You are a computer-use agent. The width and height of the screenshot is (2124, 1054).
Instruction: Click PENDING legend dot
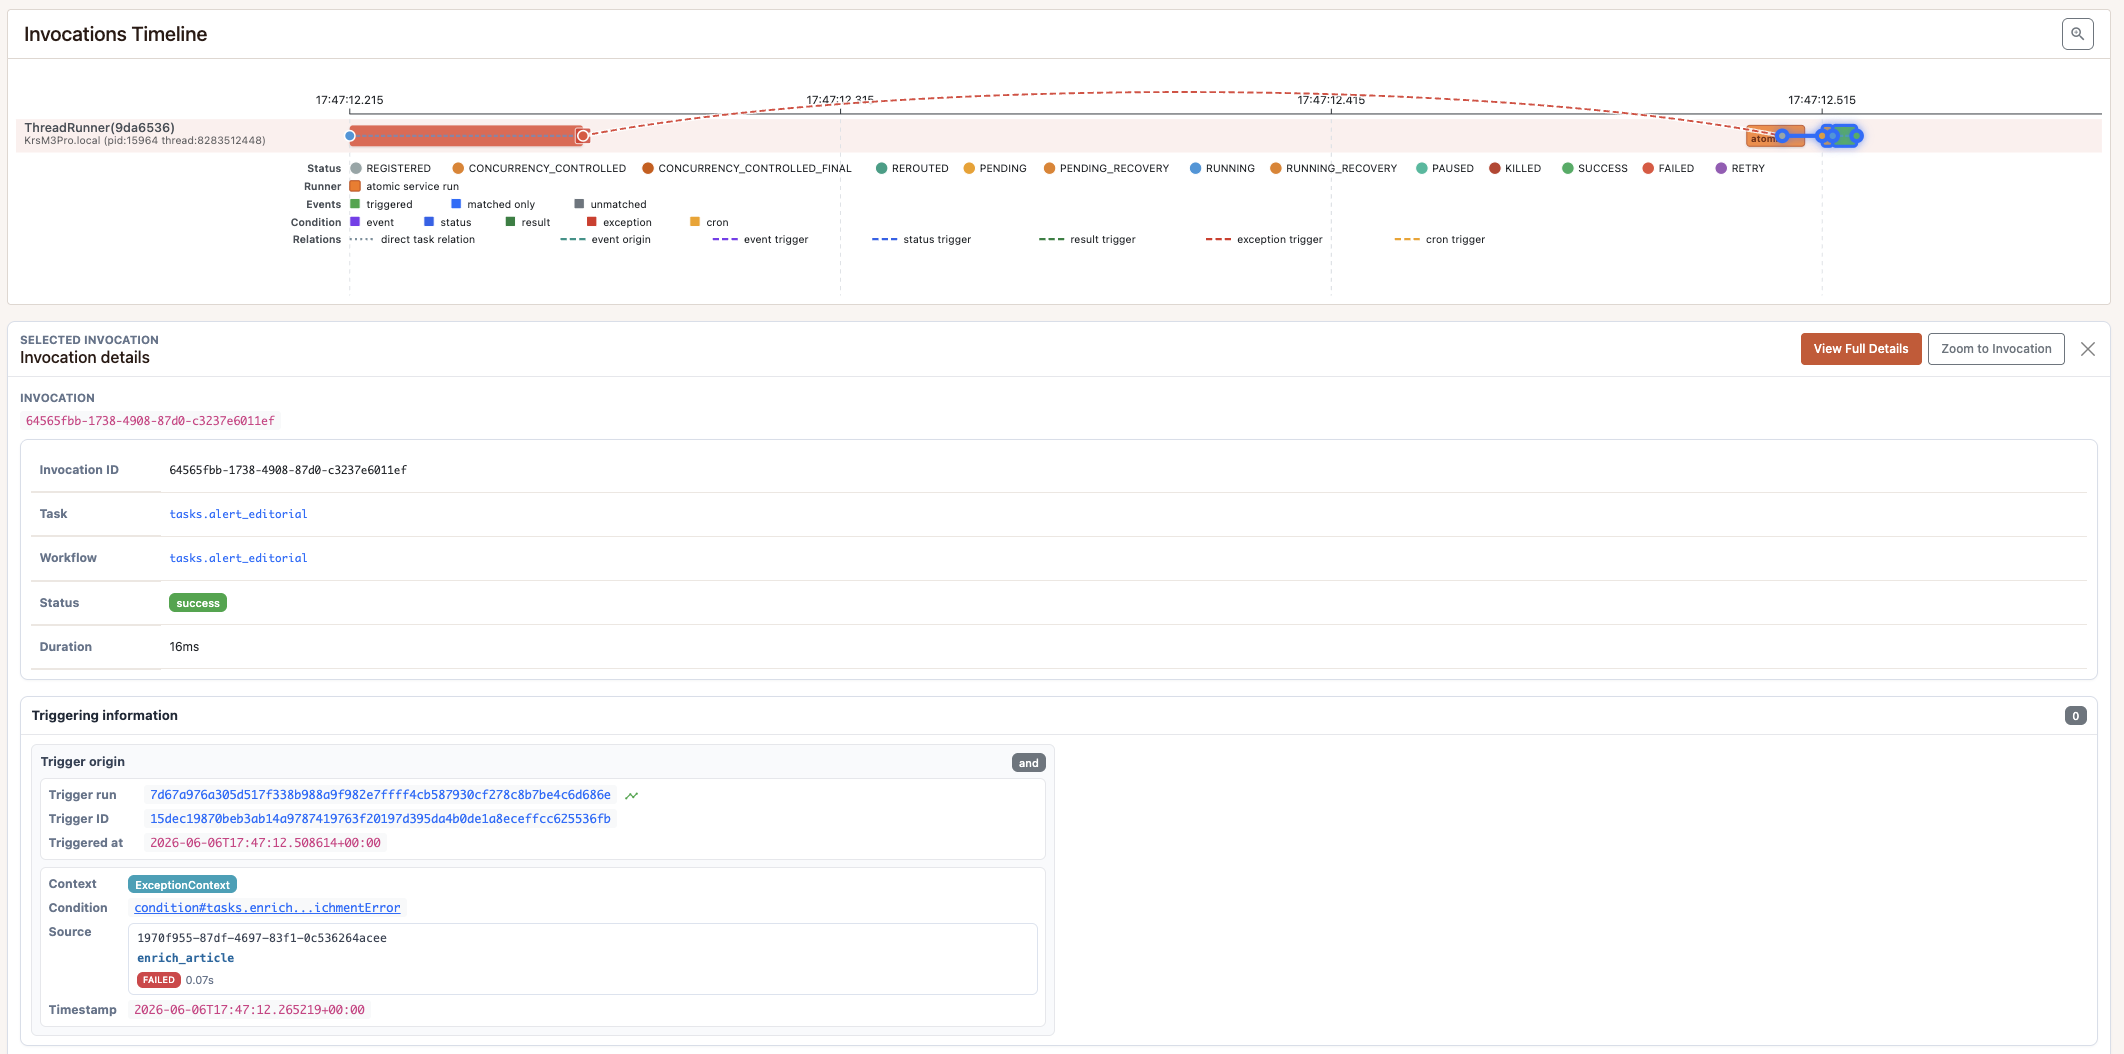point(969,168)
